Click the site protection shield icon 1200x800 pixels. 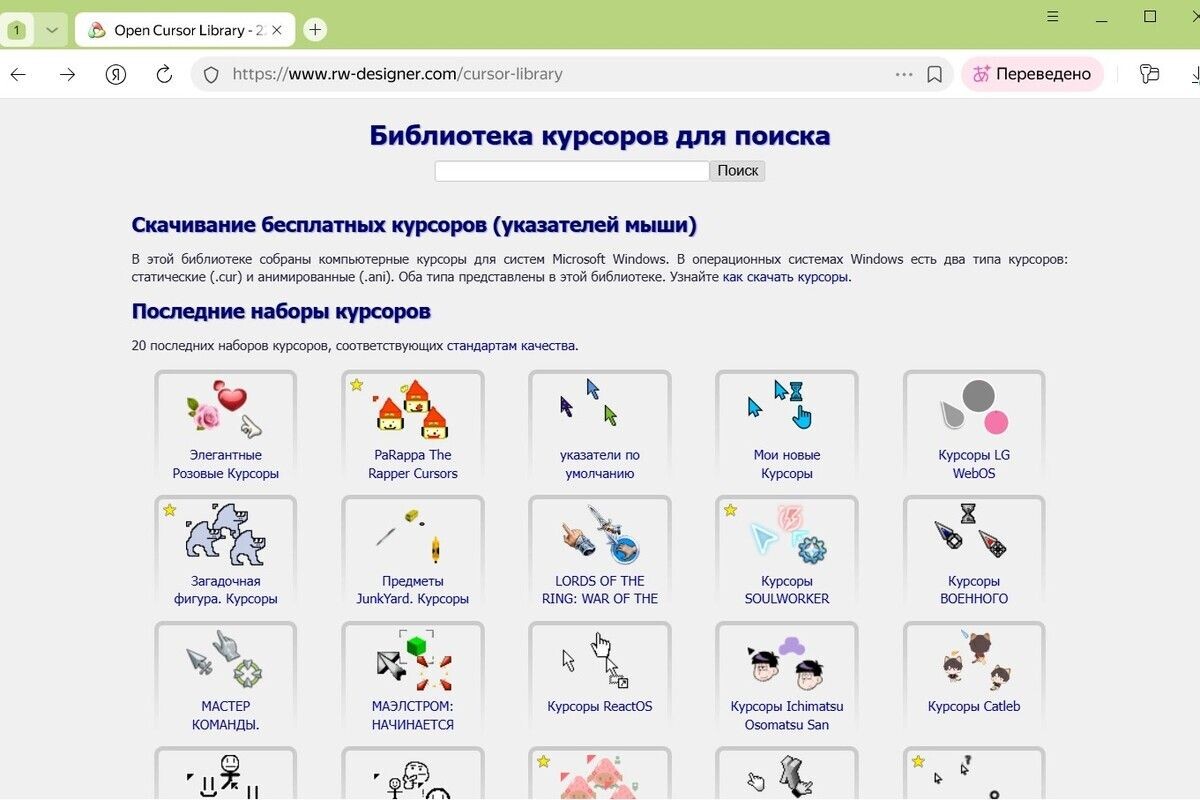coord(211,74)
